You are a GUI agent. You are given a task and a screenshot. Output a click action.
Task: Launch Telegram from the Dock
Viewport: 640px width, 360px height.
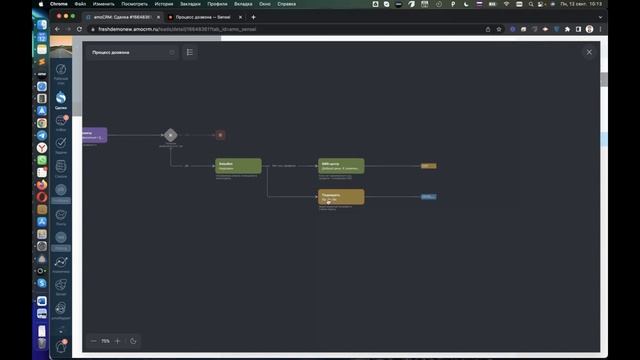point(42,136)
